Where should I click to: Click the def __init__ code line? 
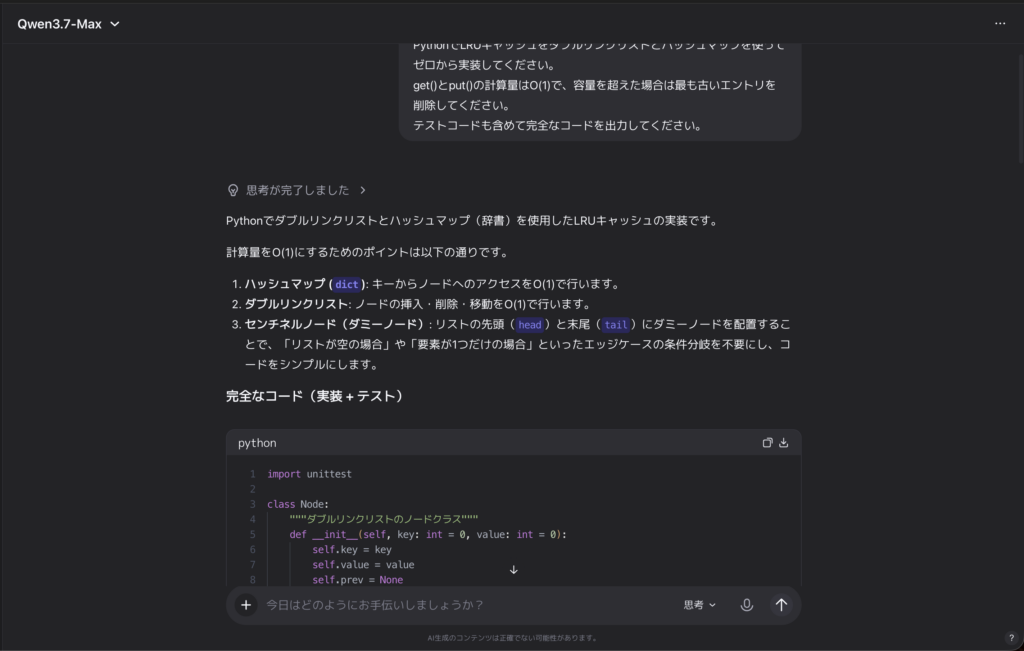[428, 535]
